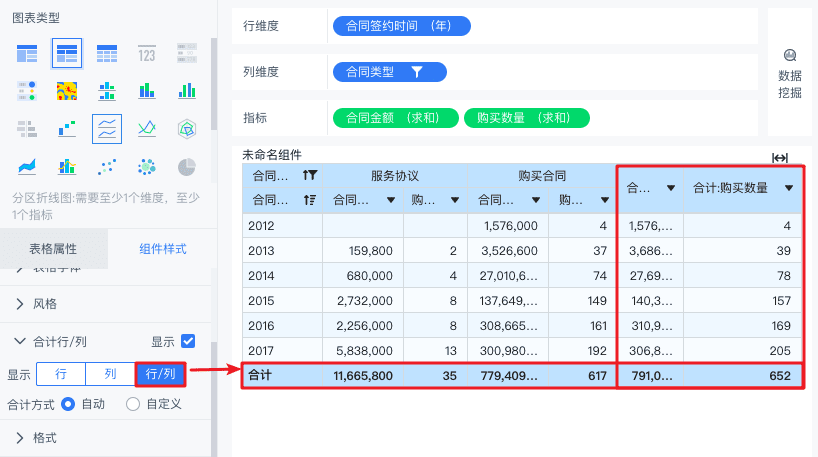The image size is (818, 457).
Task: Click the 2012 year row cell
Action: 282,226
